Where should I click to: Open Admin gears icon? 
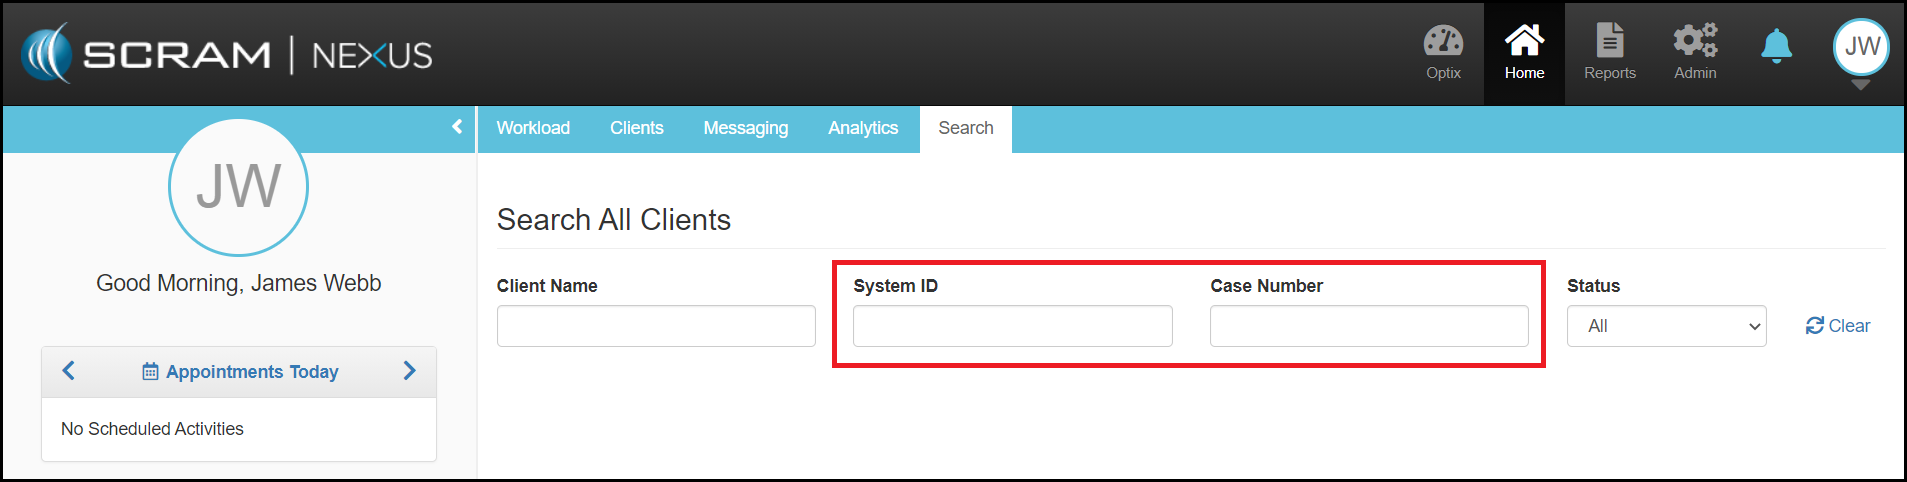[x=1695, y=42]
